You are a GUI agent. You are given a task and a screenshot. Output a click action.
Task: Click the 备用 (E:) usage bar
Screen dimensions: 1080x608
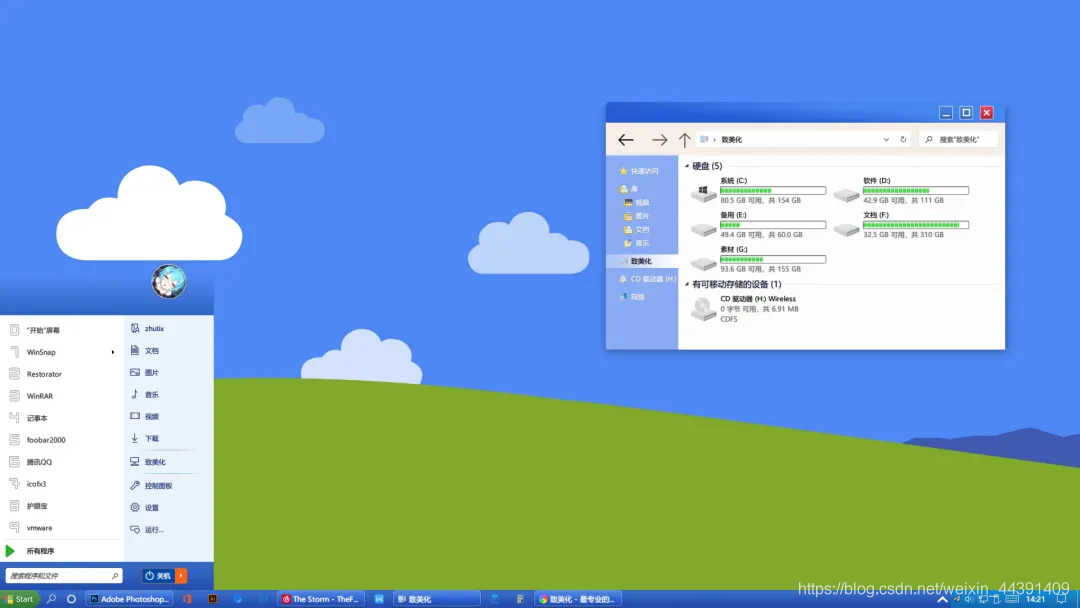773,225
